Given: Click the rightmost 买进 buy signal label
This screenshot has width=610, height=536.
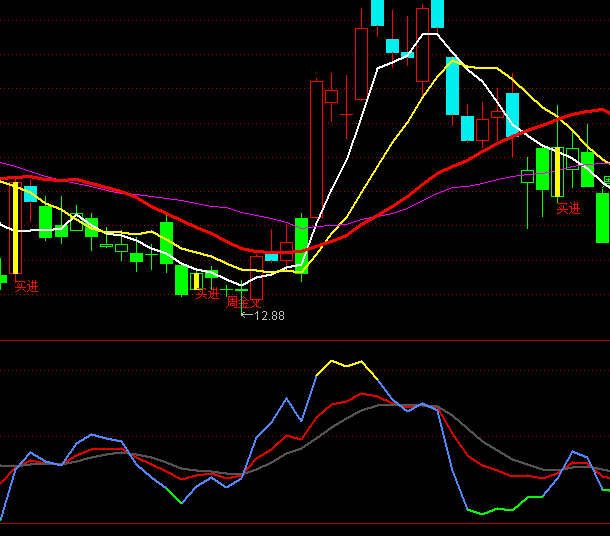Looking at the screenshot, I should point(568,209).
